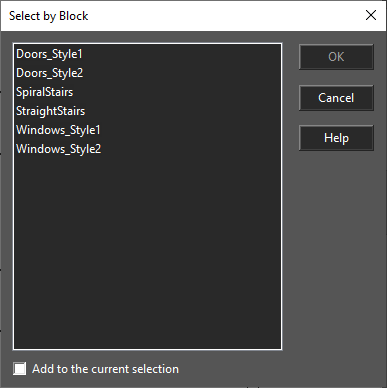Choose SpiralStairs from the list
This screenshot has height=388, width=387.
click(44, 92)
